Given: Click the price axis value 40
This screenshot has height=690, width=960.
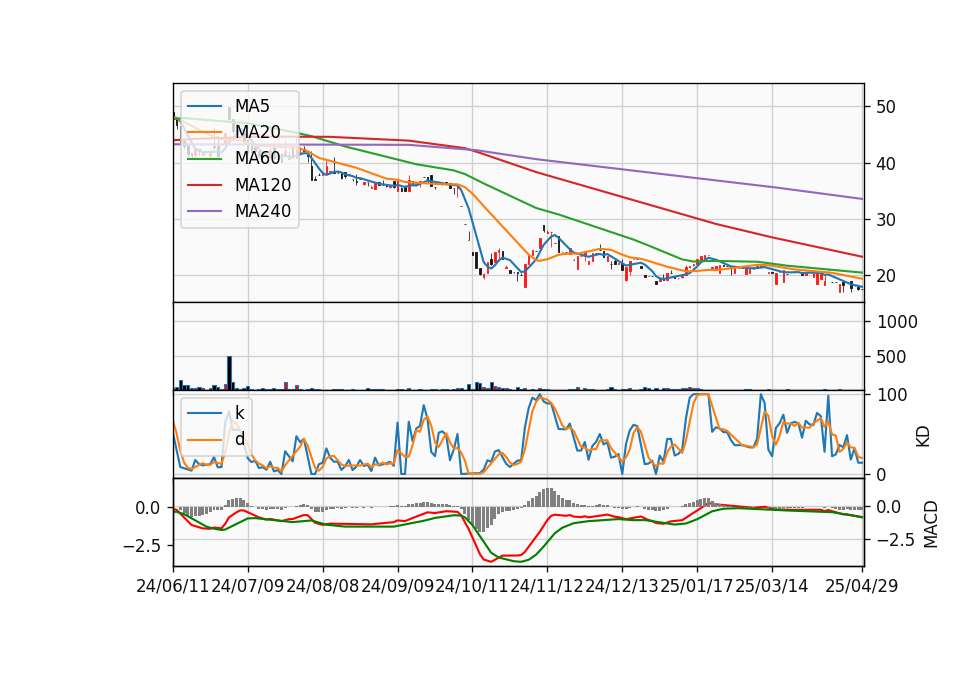Looking at the screenshot, I should click(886, 163).
